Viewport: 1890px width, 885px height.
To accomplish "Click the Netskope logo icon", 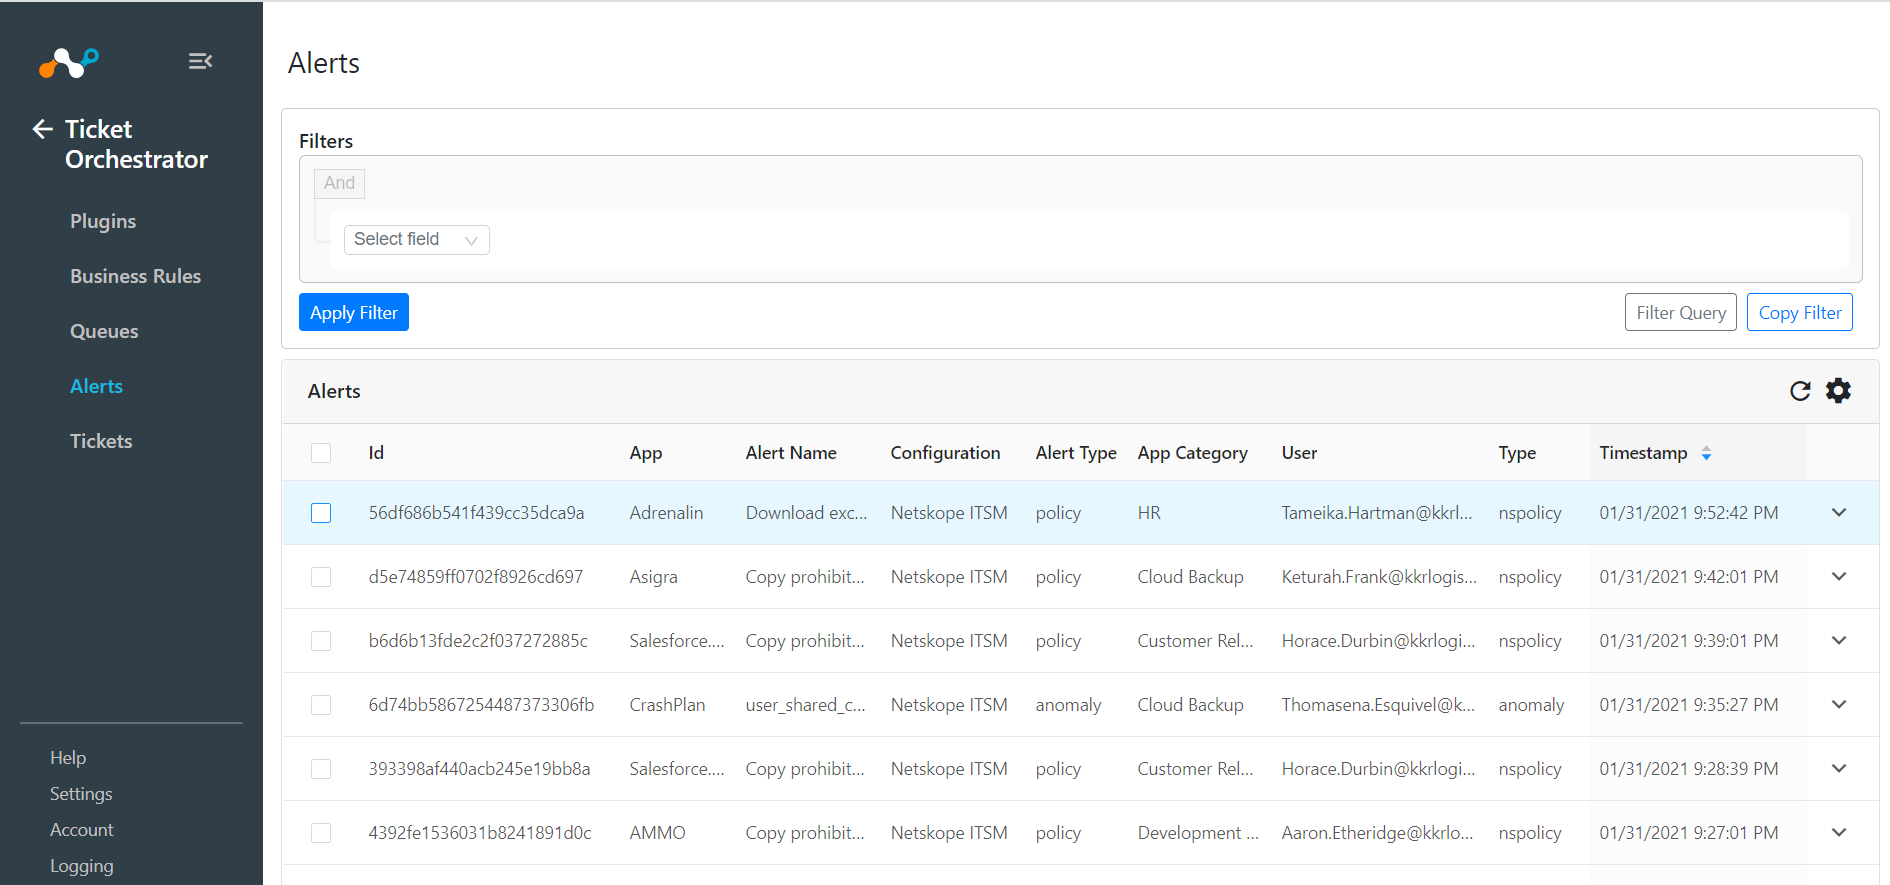I will tap(68, 62).
